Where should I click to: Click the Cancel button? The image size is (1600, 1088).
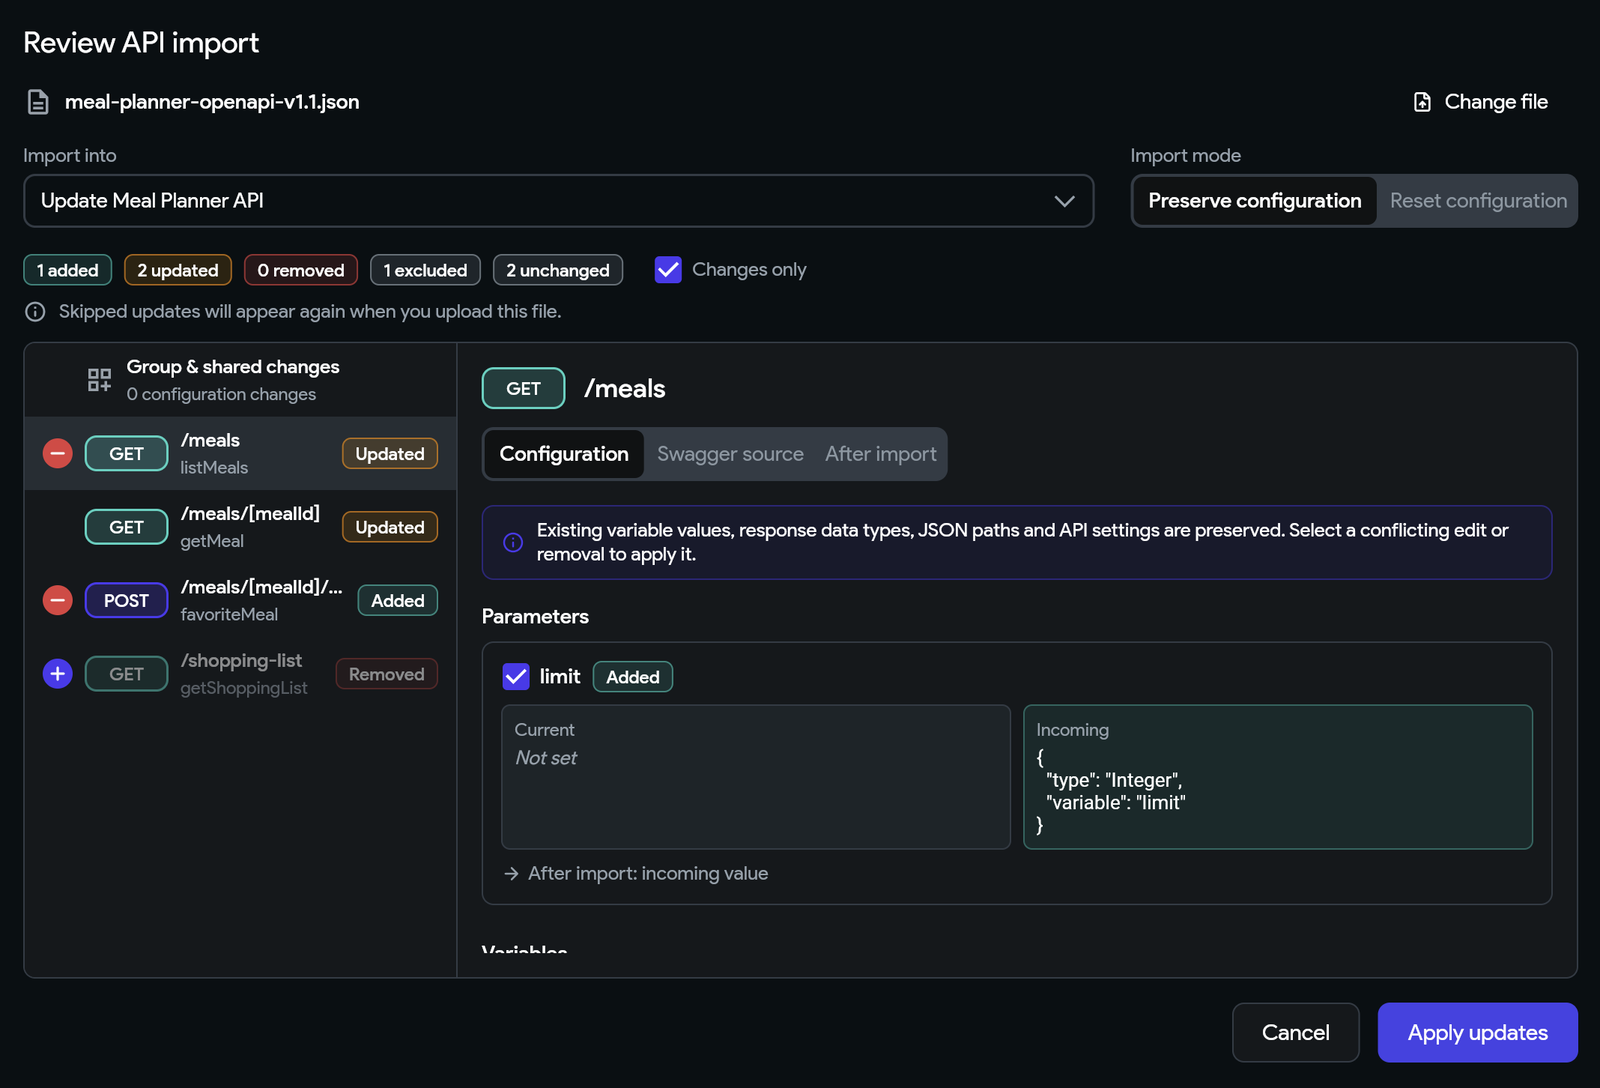[x=1295, y=1033]
